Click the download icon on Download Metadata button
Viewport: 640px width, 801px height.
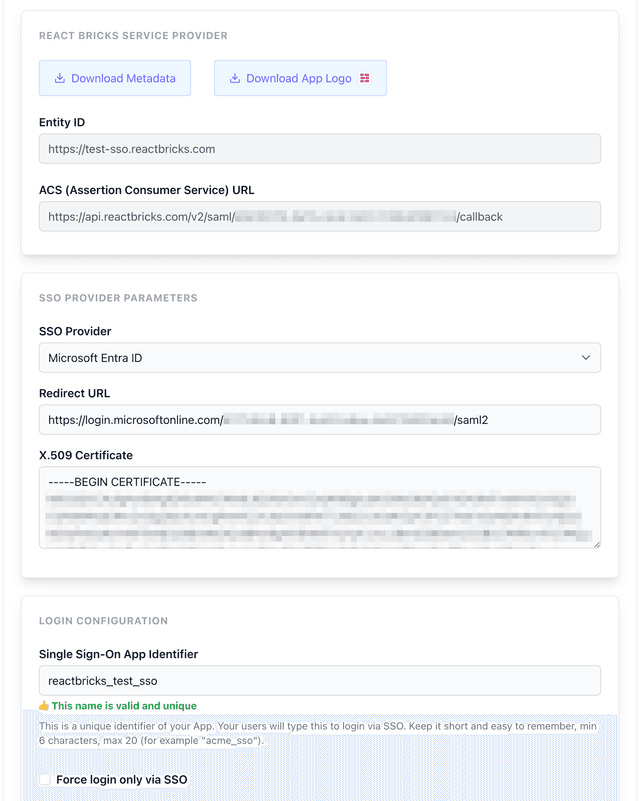tap(58, 78)
